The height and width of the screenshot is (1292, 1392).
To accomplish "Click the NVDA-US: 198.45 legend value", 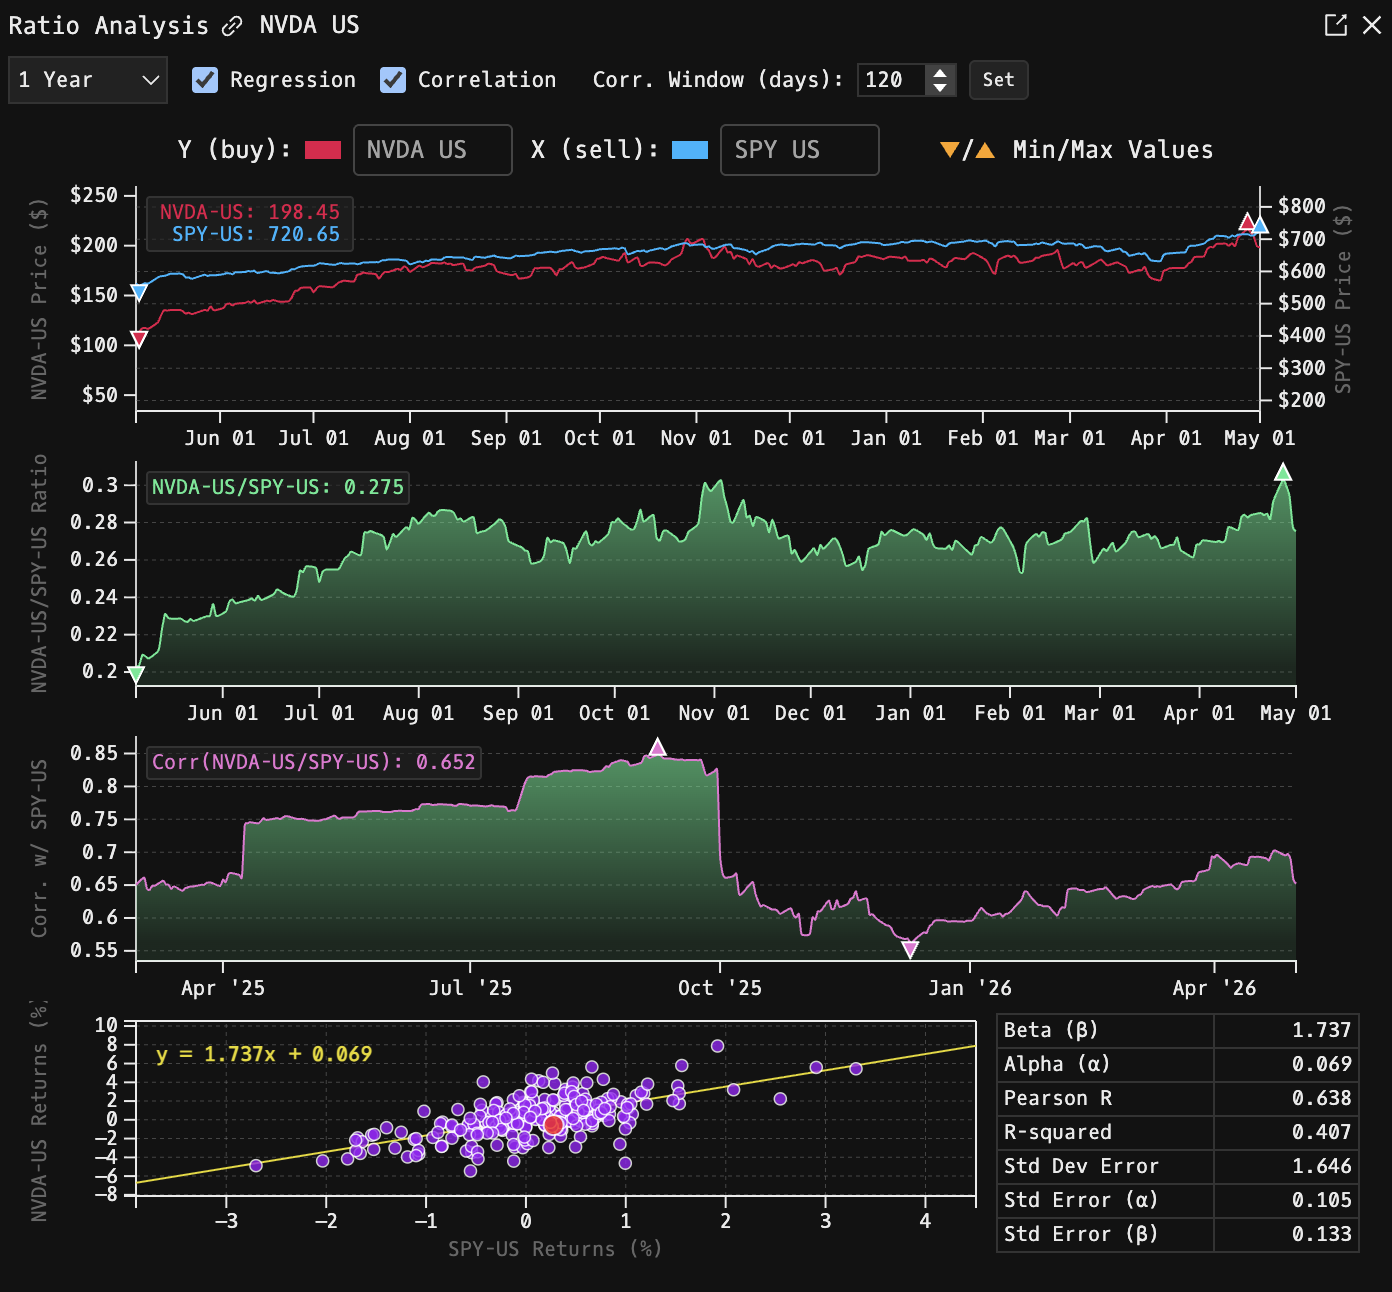I will click(x=250, y=212).
